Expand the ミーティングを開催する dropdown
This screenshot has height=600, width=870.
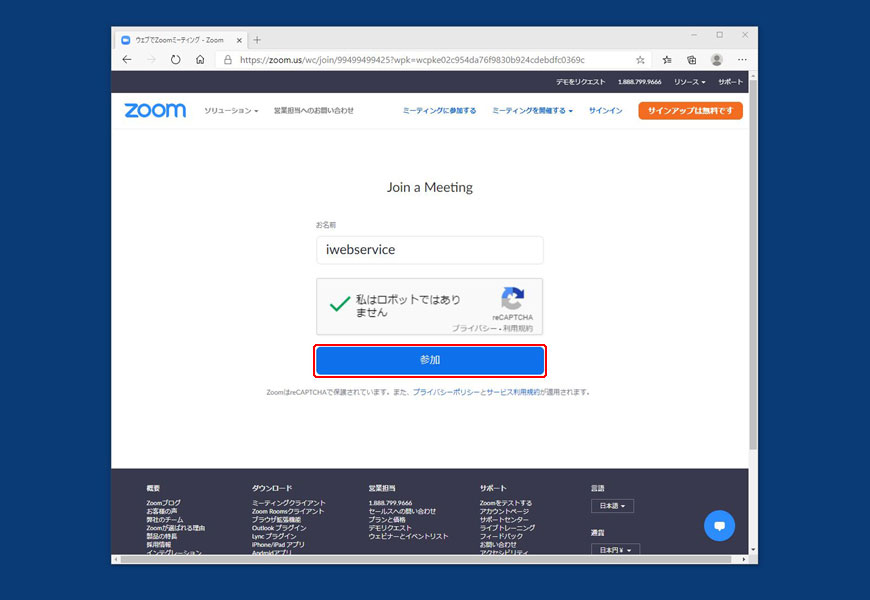coord(532,110)
